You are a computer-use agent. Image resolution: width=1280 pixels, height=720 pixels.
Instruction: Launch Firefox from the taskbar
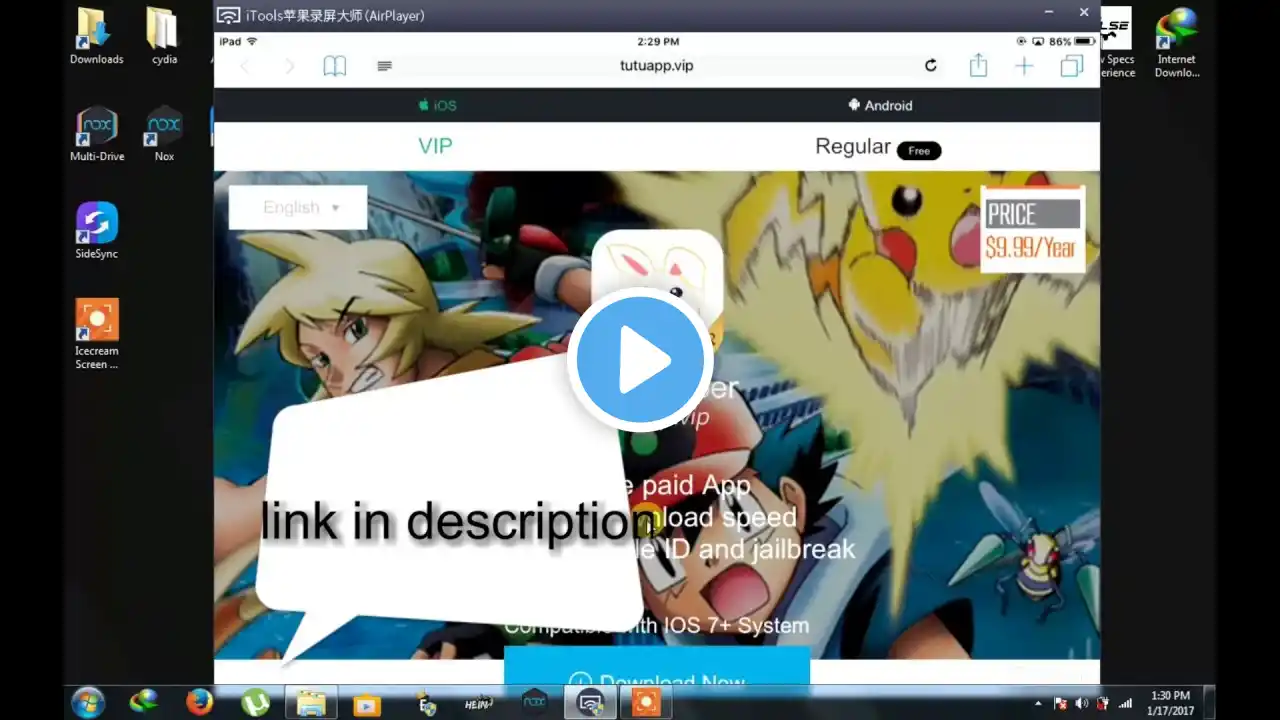[x=200, y=703]
